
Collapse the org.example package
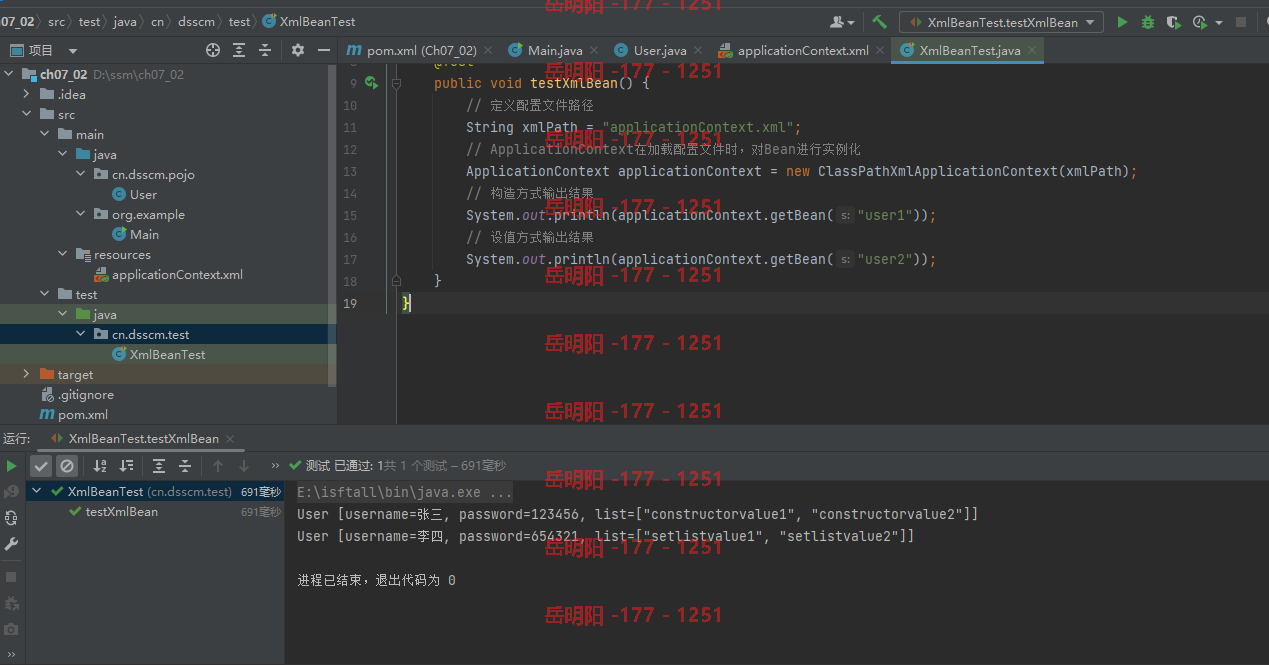click(81, 214)
